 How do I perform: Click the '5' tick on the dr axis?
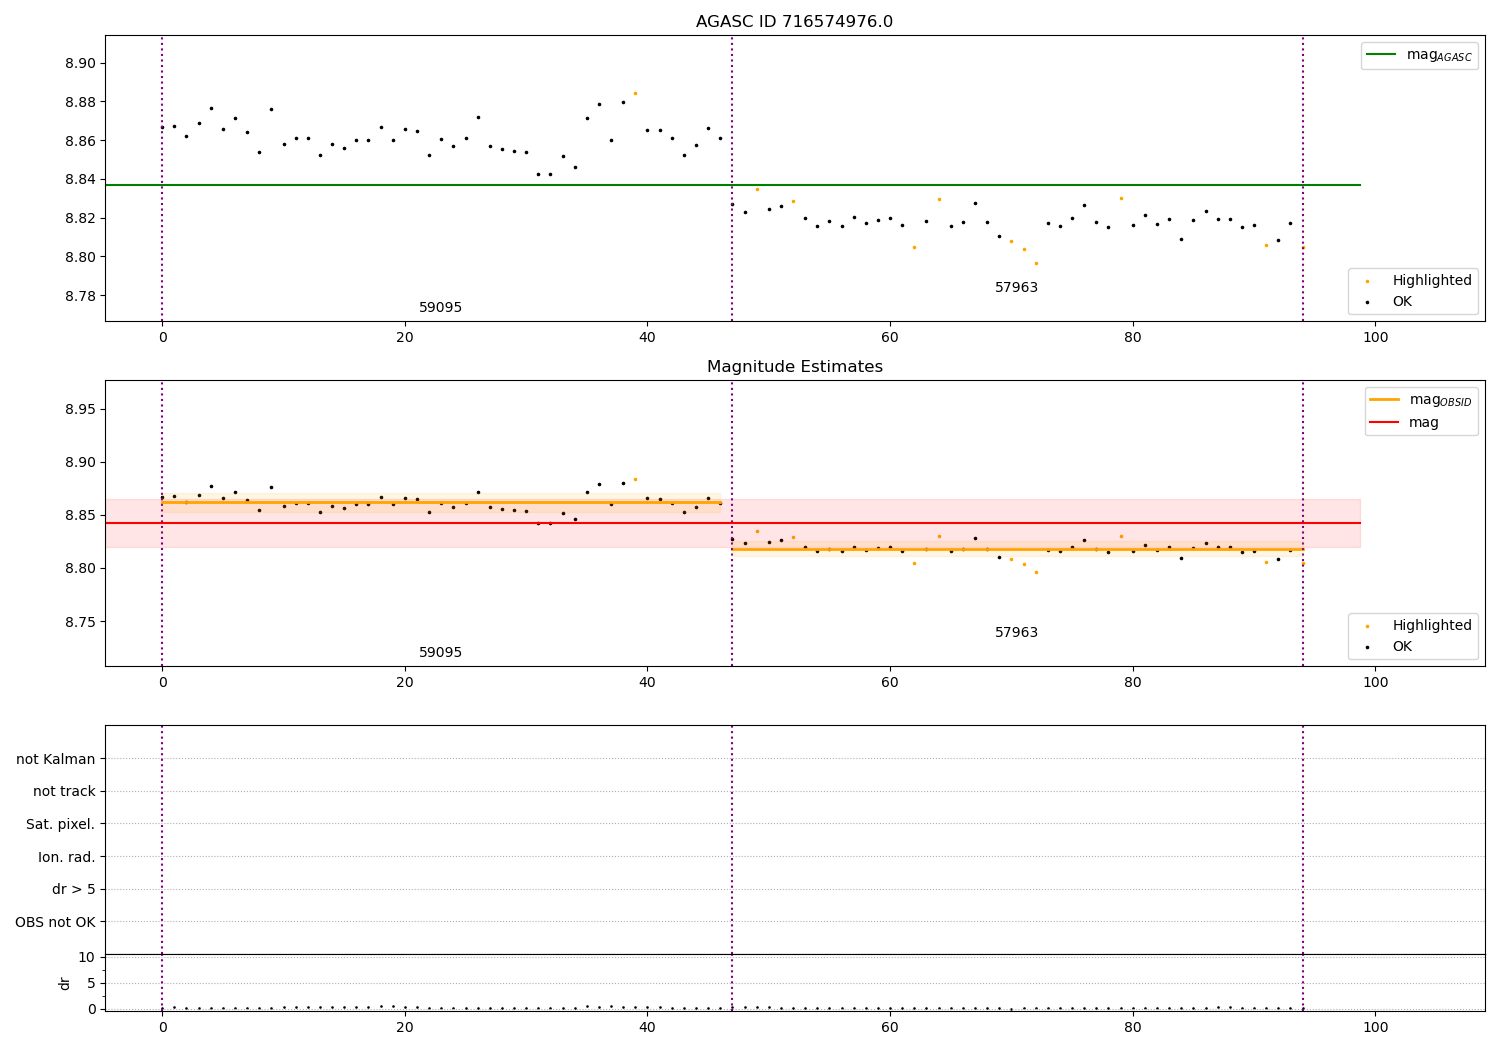click(91, 983)
